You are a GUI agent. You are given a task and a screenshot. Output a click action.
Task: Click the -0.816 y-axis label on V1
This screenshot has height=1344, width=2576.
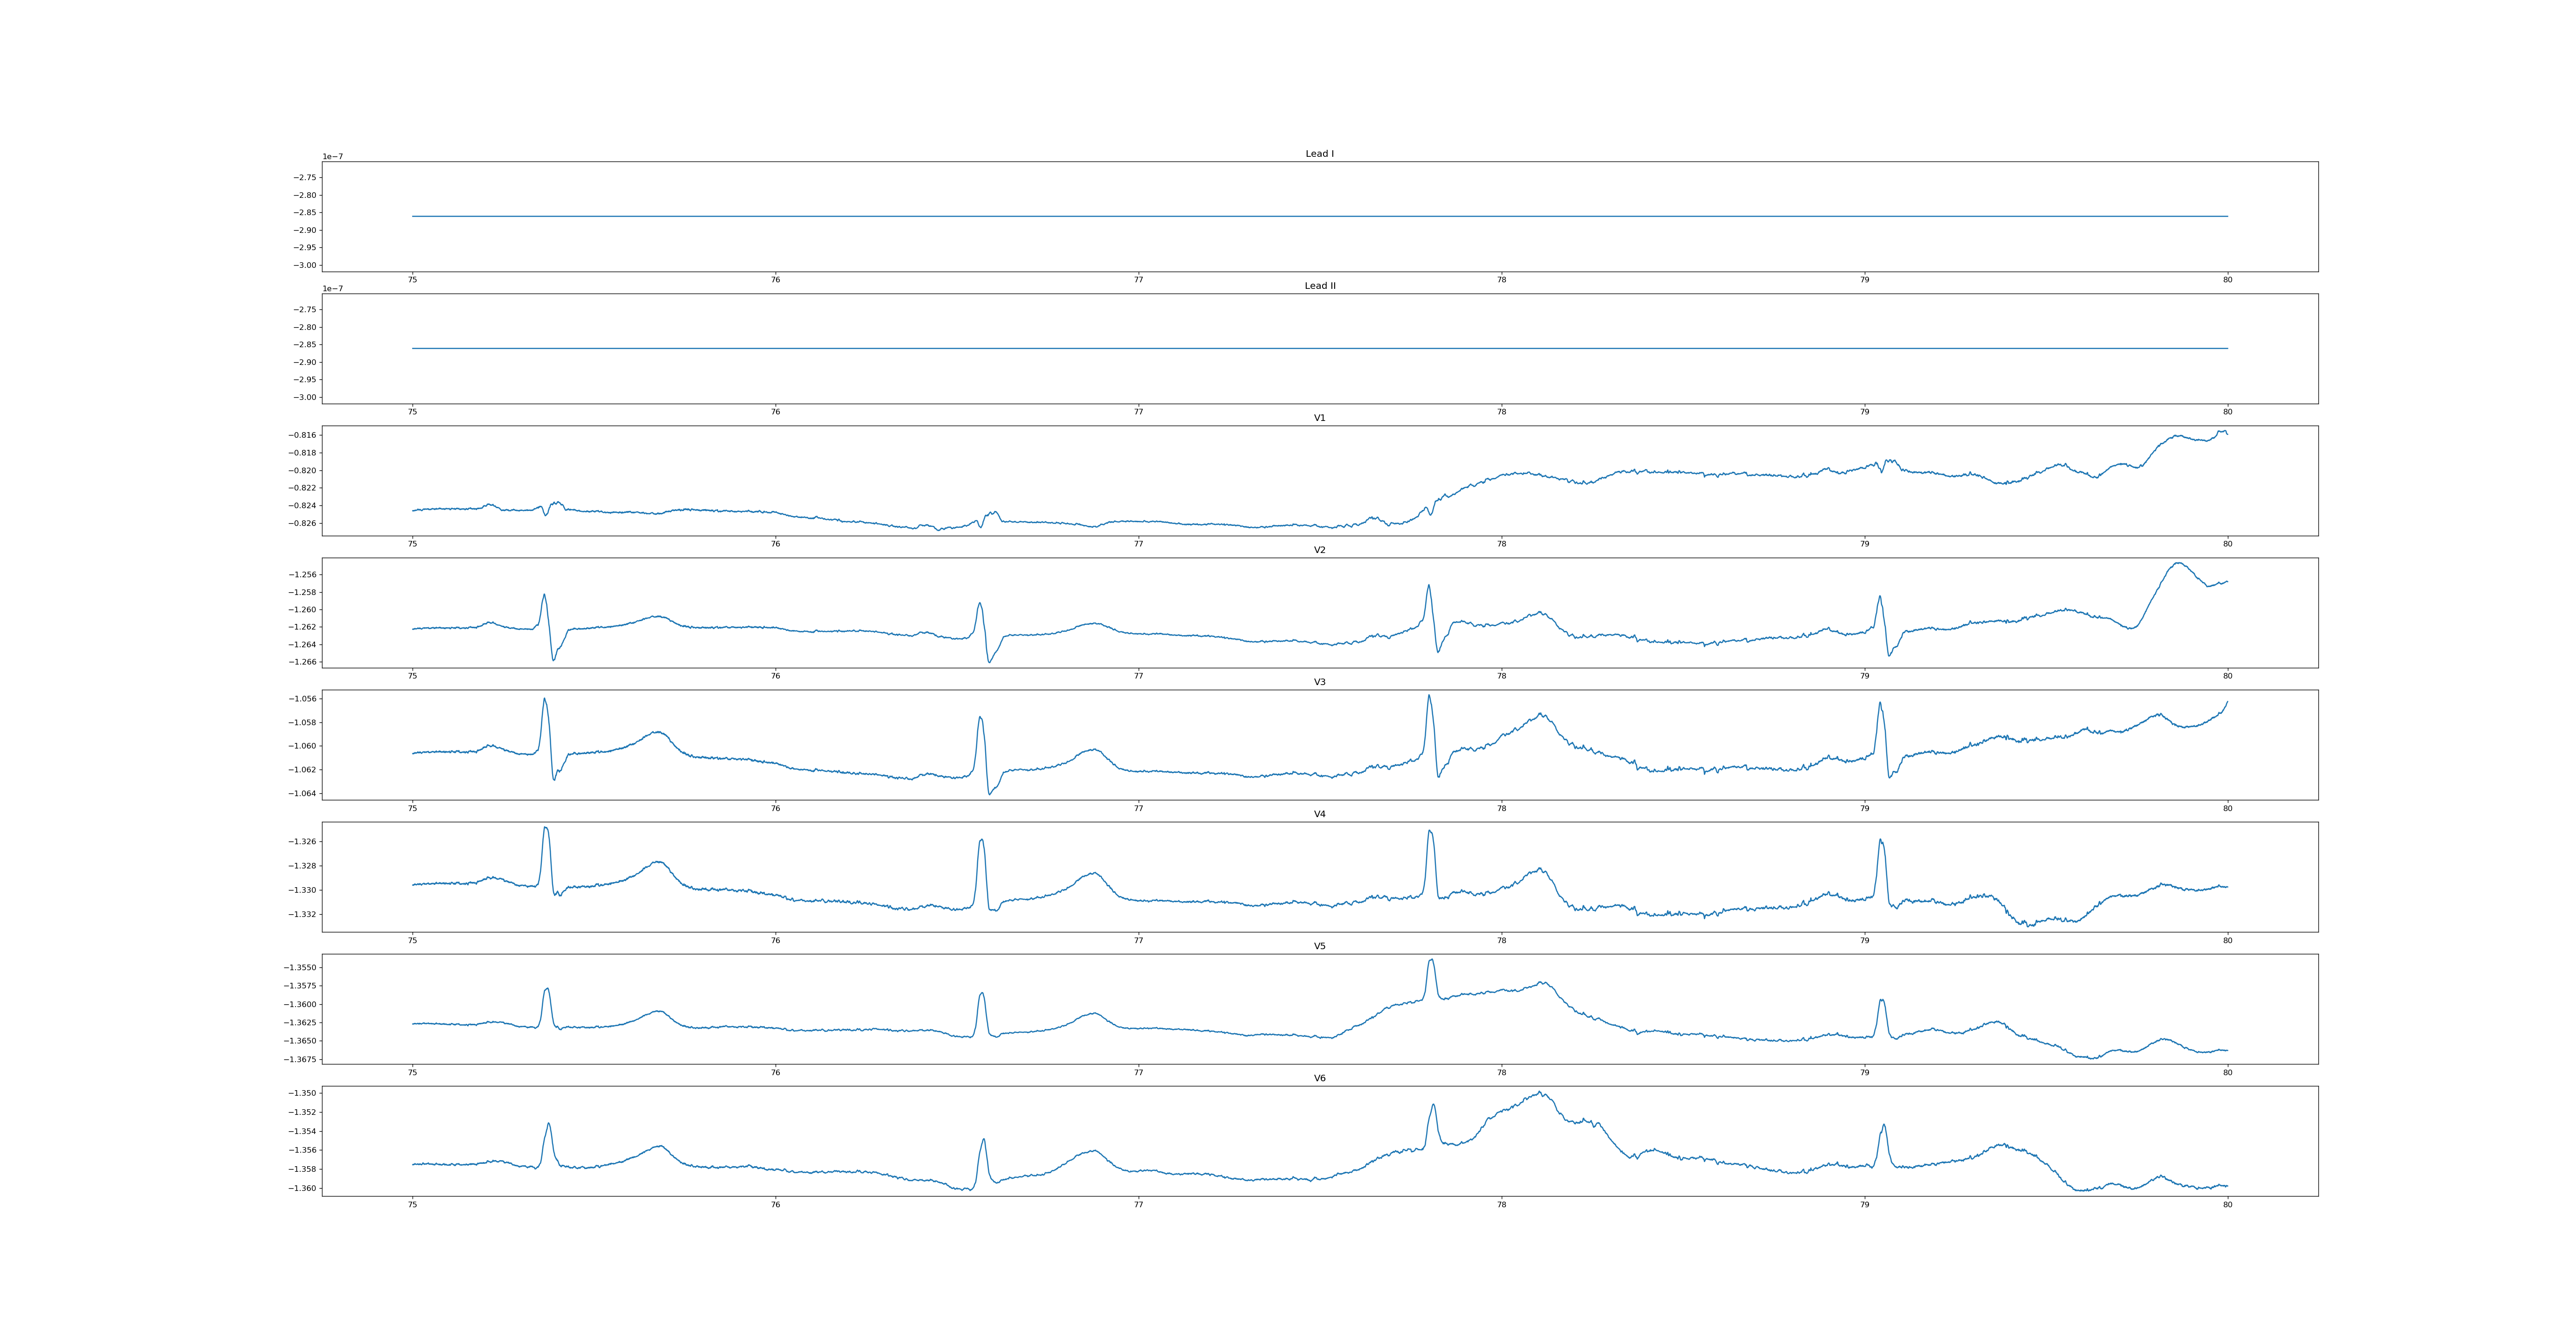coord(303,435)
